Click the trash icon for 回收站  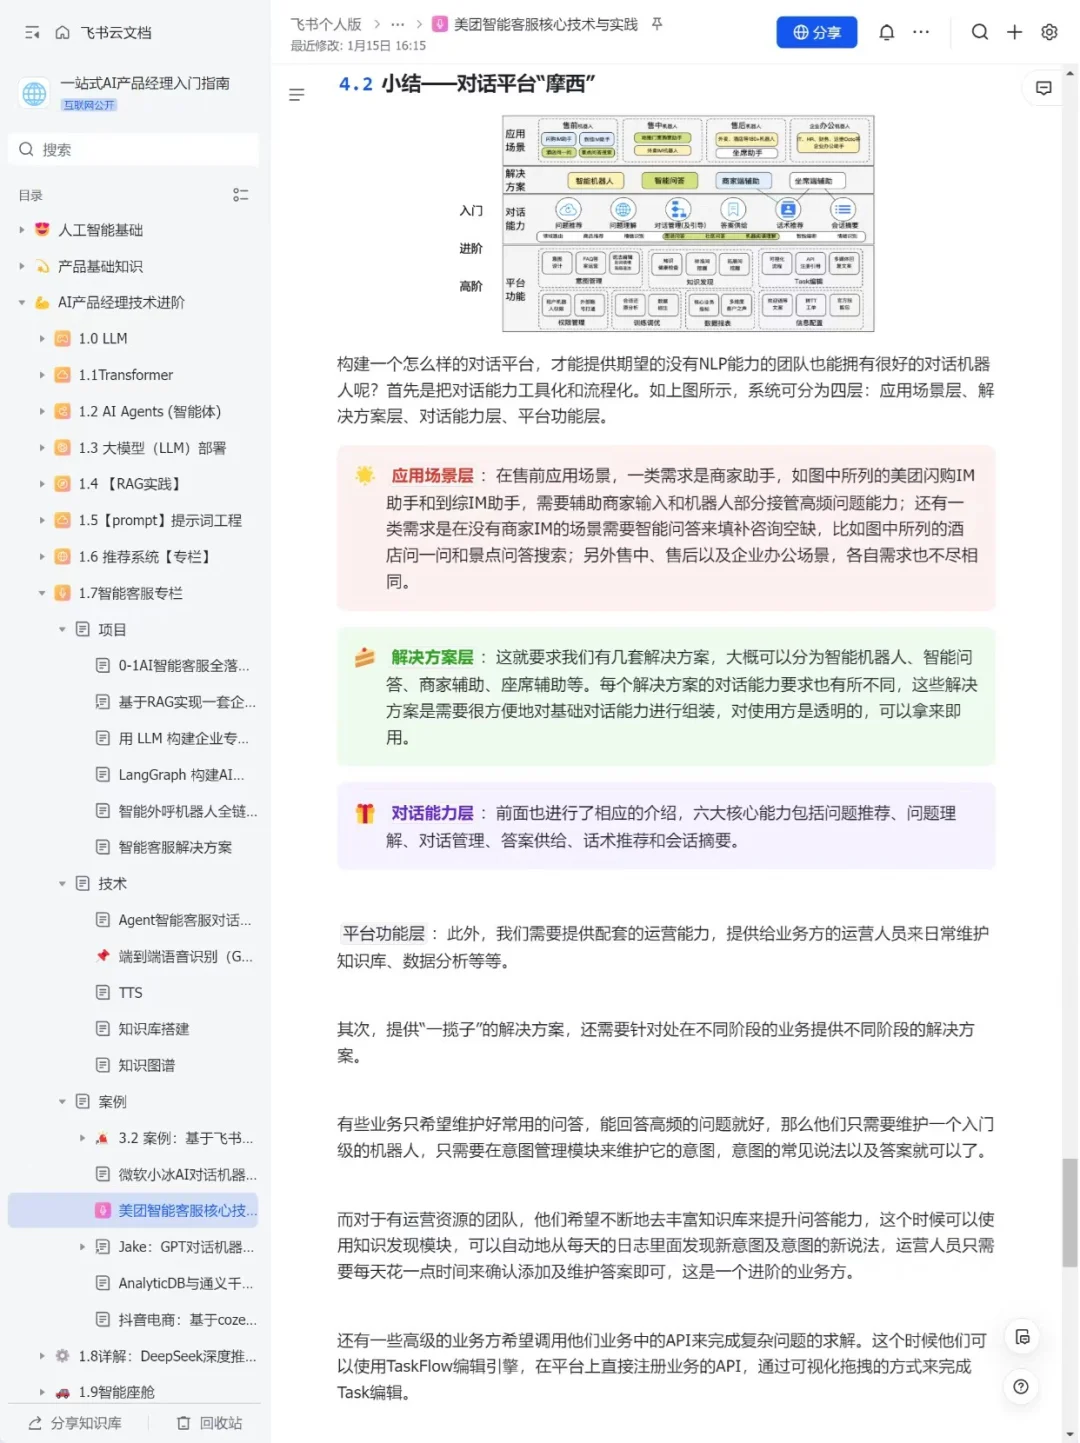point(183,1423)
